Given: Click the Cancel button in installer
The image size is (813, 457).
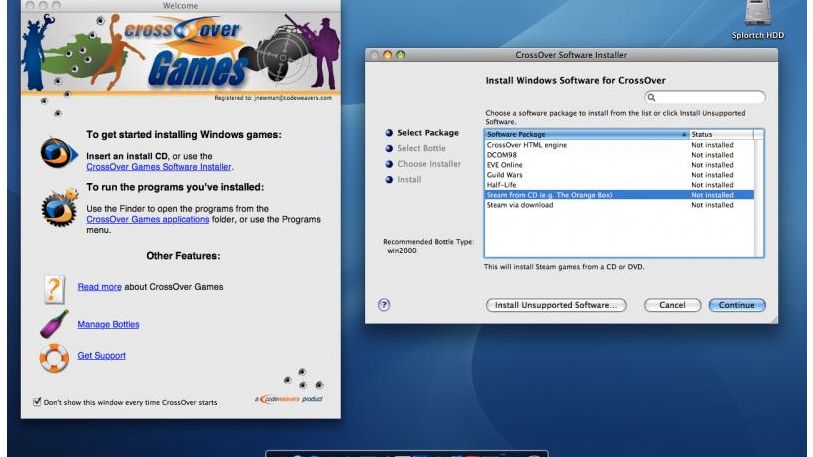Looking at the screenshot, I should tap(672, 305).
